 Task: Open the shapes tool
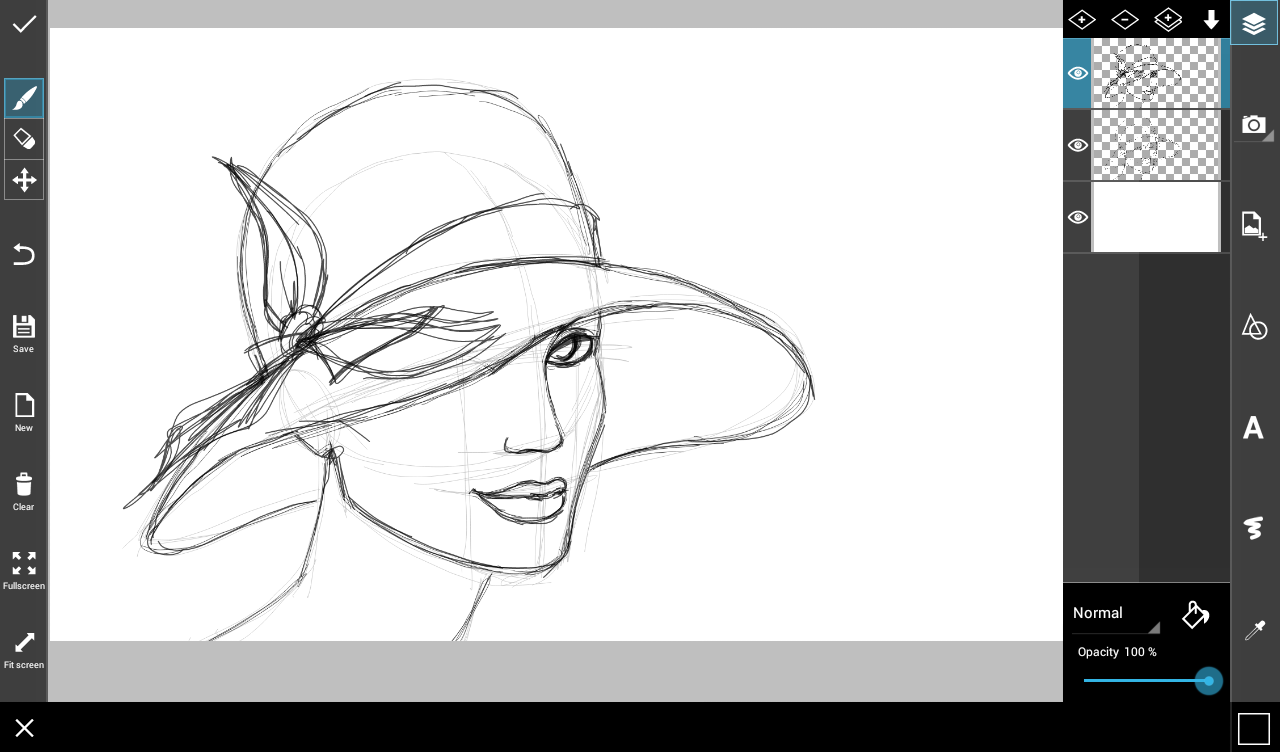(1254, 326)
